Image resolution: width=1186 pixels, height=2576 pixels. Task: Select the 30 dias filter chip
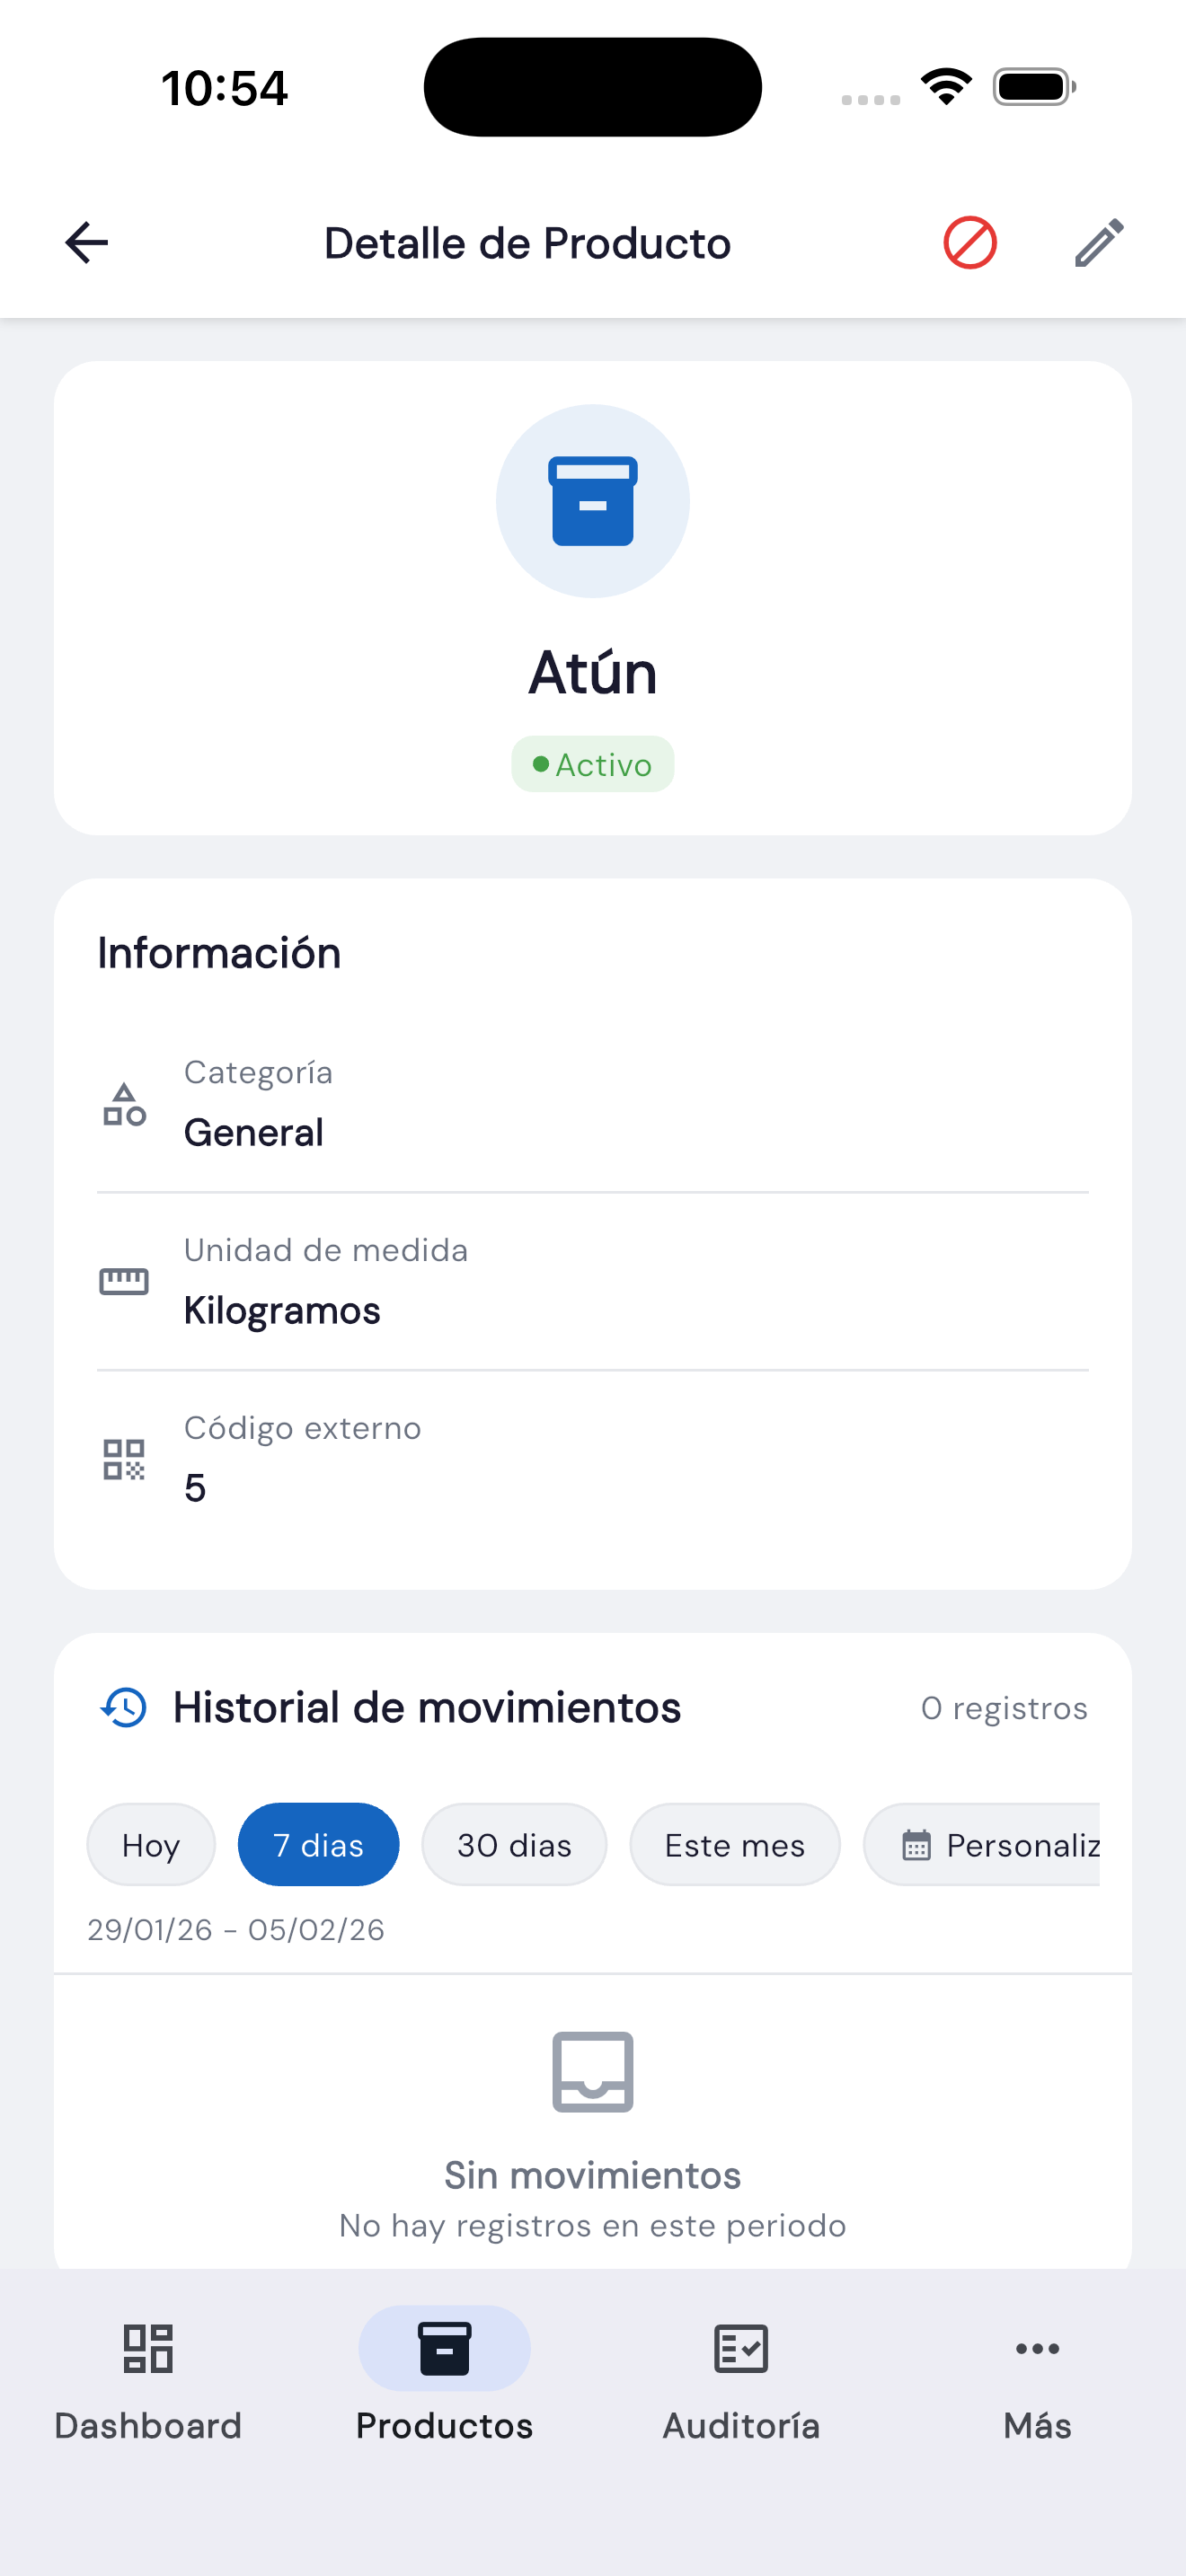(x=514, y=1845)
